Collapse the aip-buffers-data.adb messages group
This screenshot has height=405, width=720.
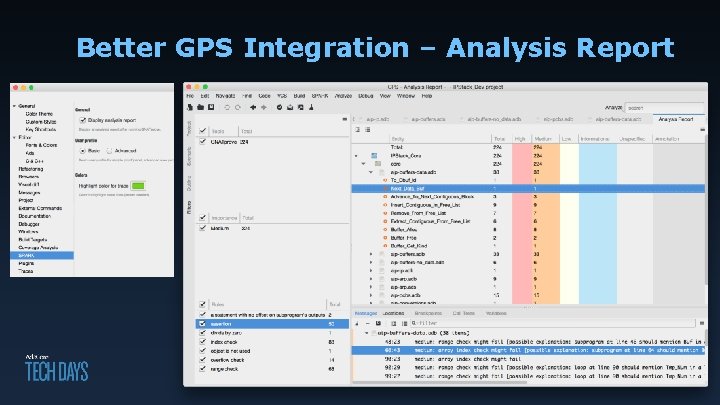point(367,333)
